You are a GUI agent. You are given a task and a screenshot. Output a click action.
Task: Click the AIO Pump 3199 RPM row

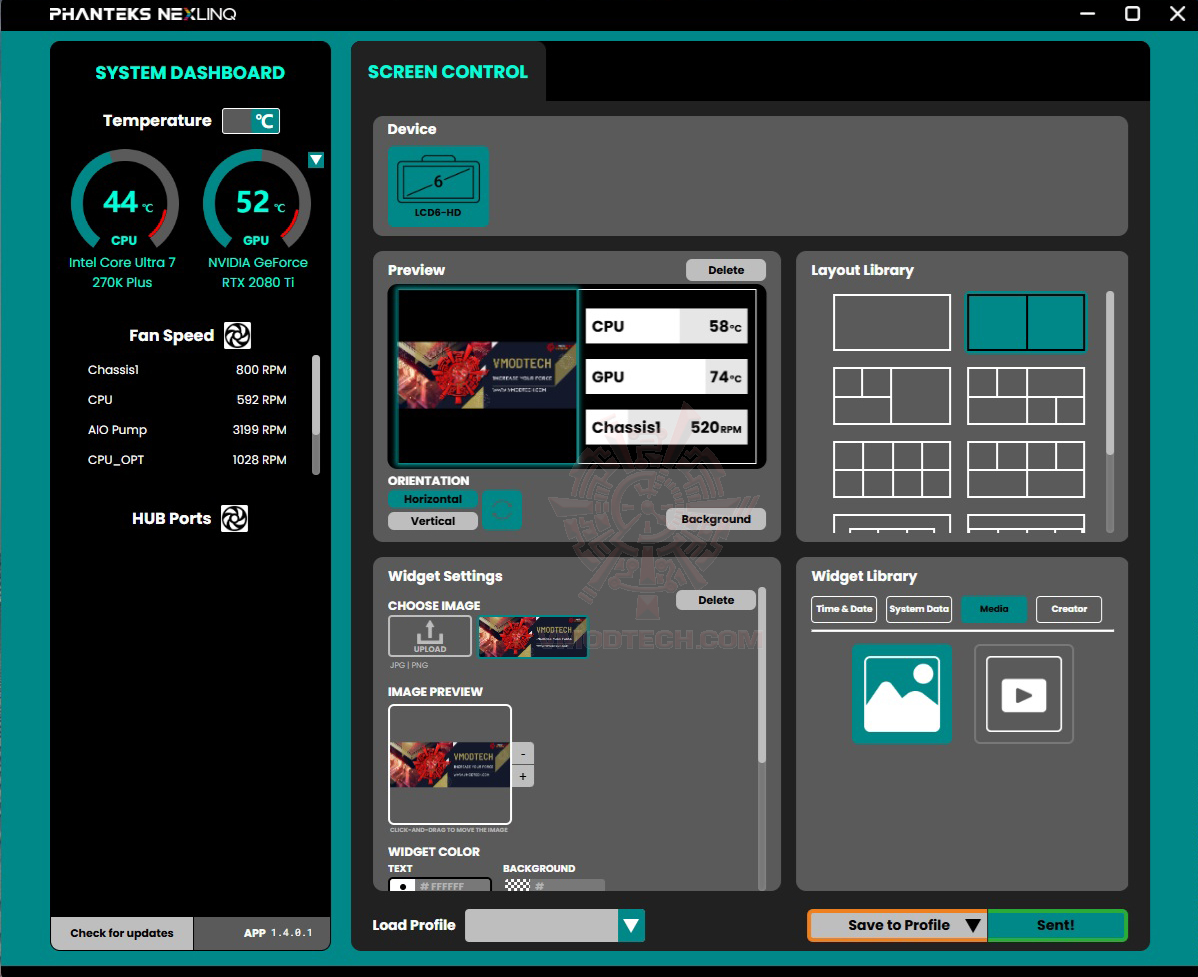187,430
